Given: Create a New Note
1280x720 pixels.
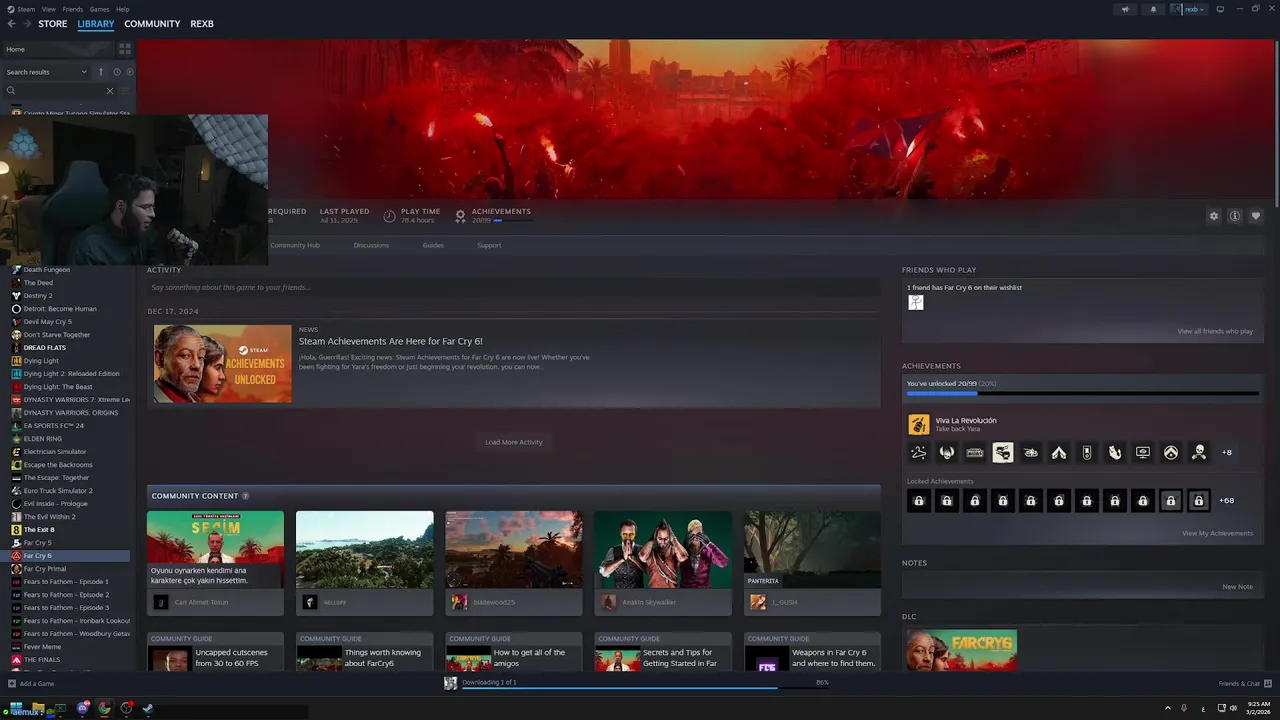Looking at the screenshot, I should pos(1237,587).
